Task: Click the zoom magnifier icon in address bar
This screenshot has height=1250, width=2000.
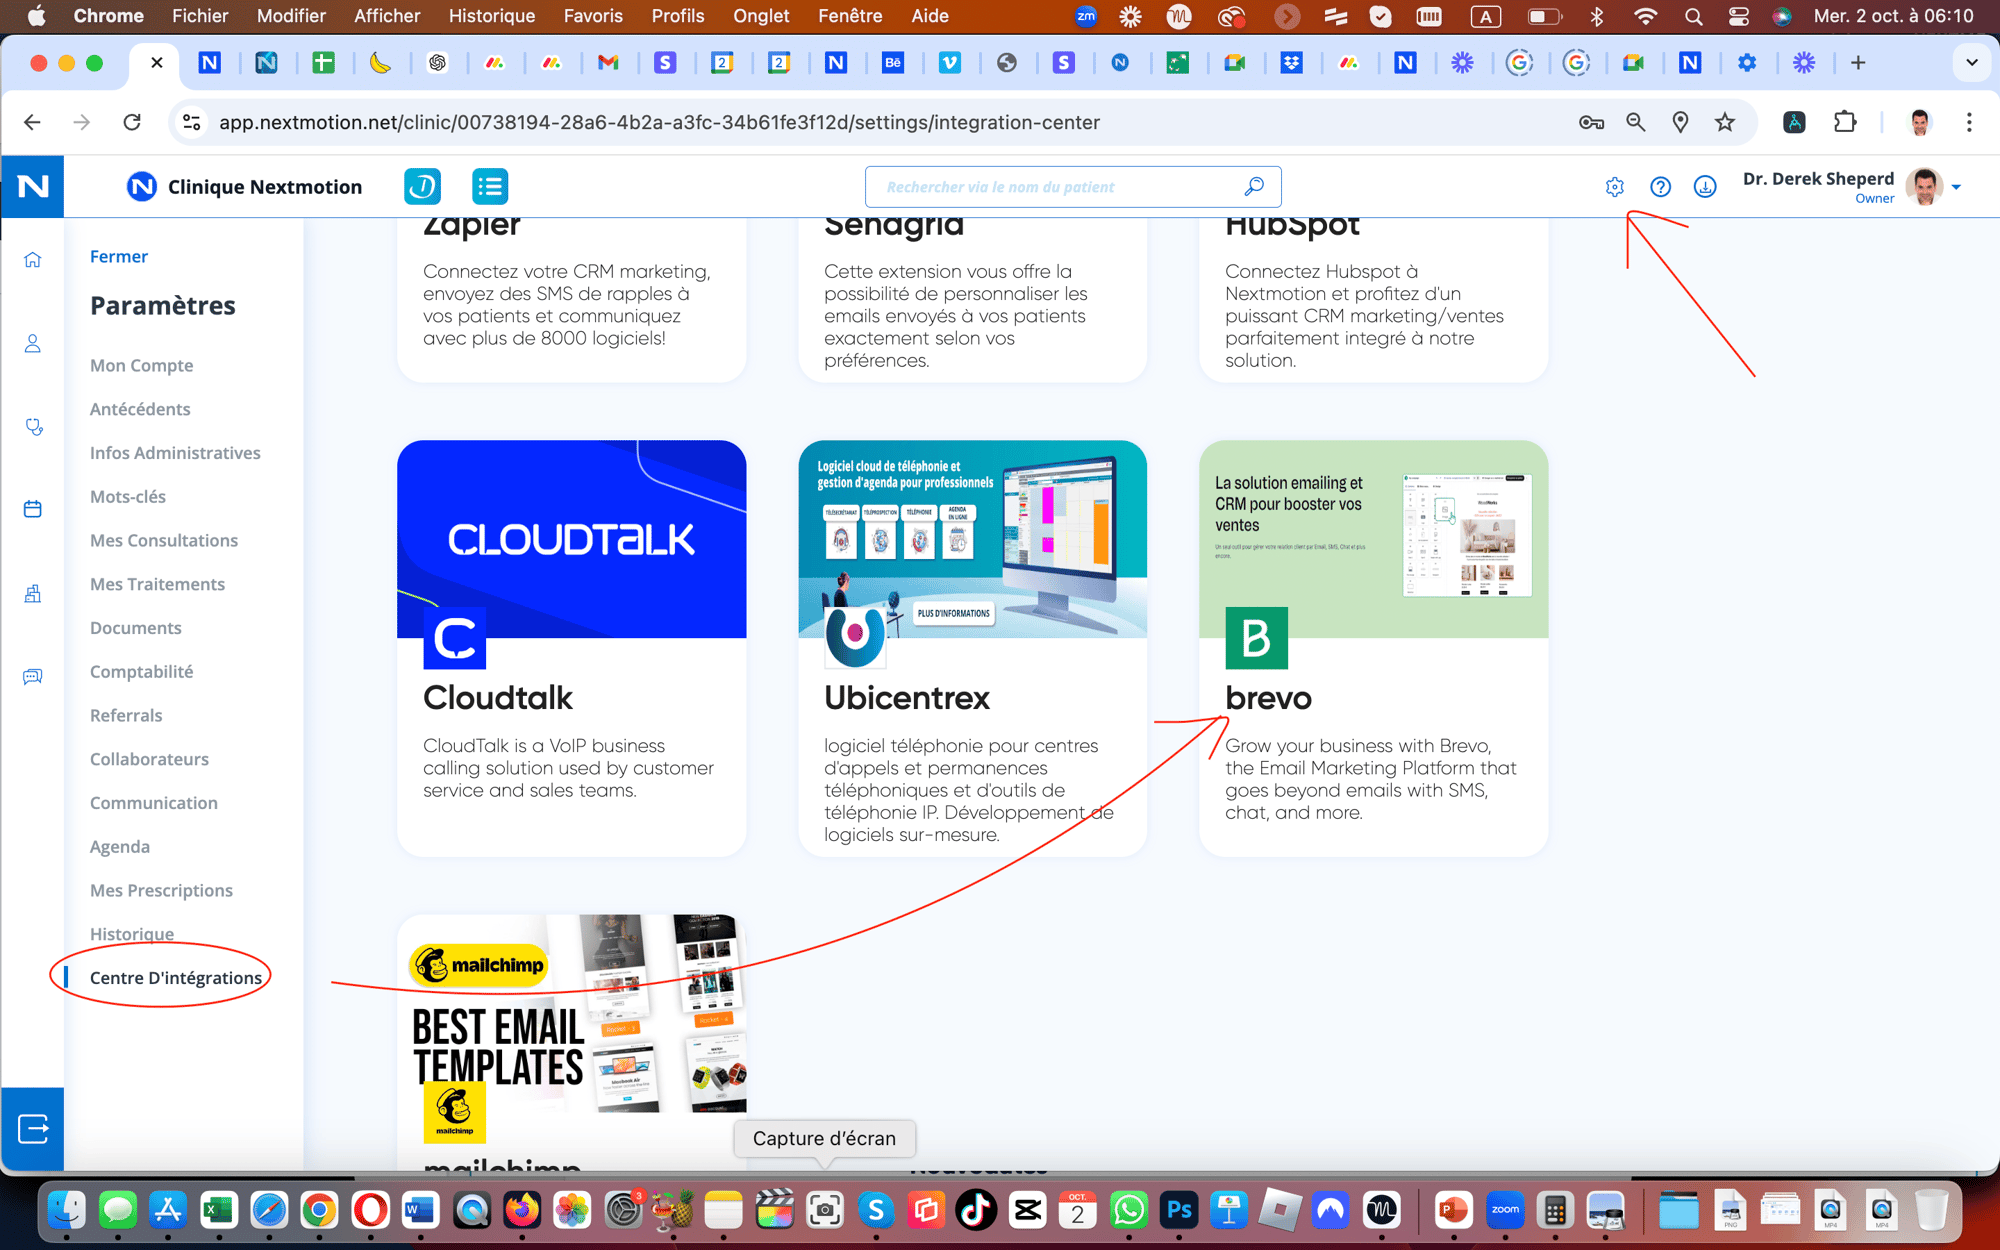Action: (x=1636, y=122)
